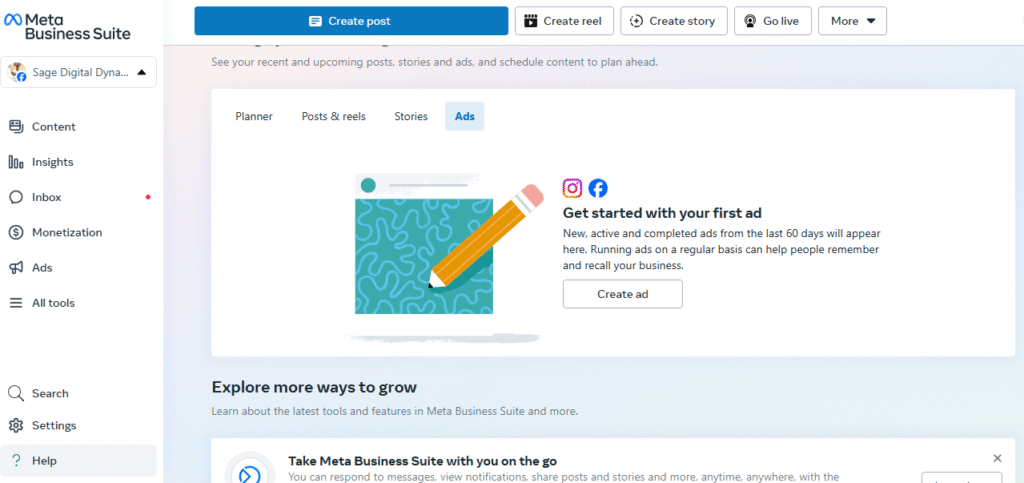
Task: Click Take Meta Business Suite on the go title
Action: click(x=423, y=461)
